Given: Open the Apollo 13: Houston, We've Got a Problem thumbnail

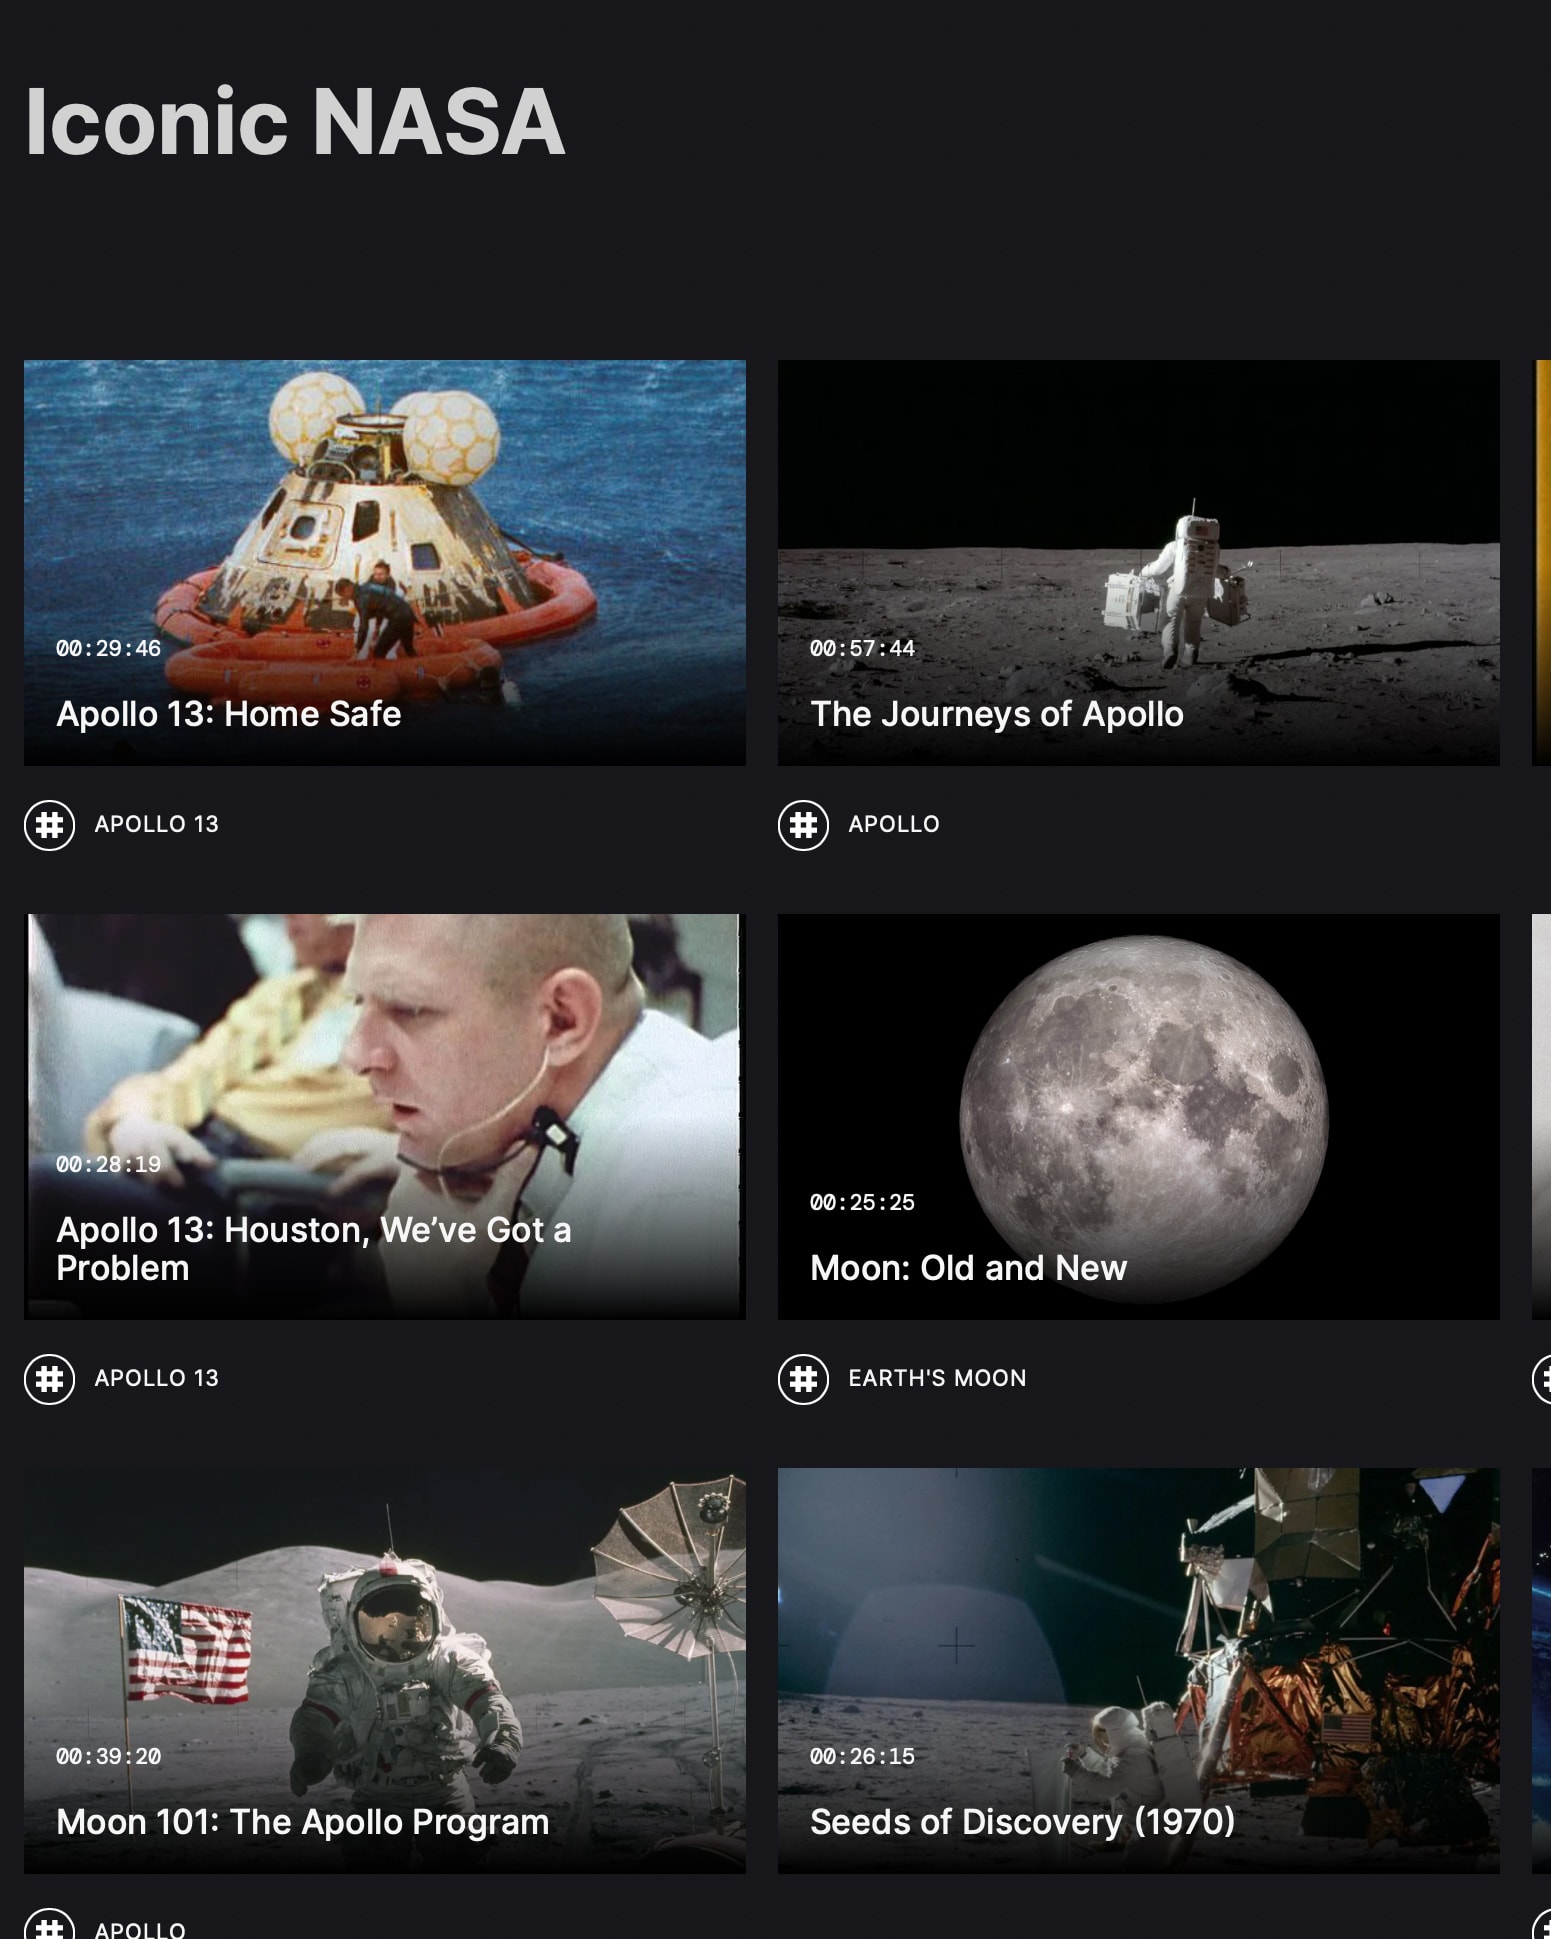Looking at the screenshot, I should coord(385,1117).
